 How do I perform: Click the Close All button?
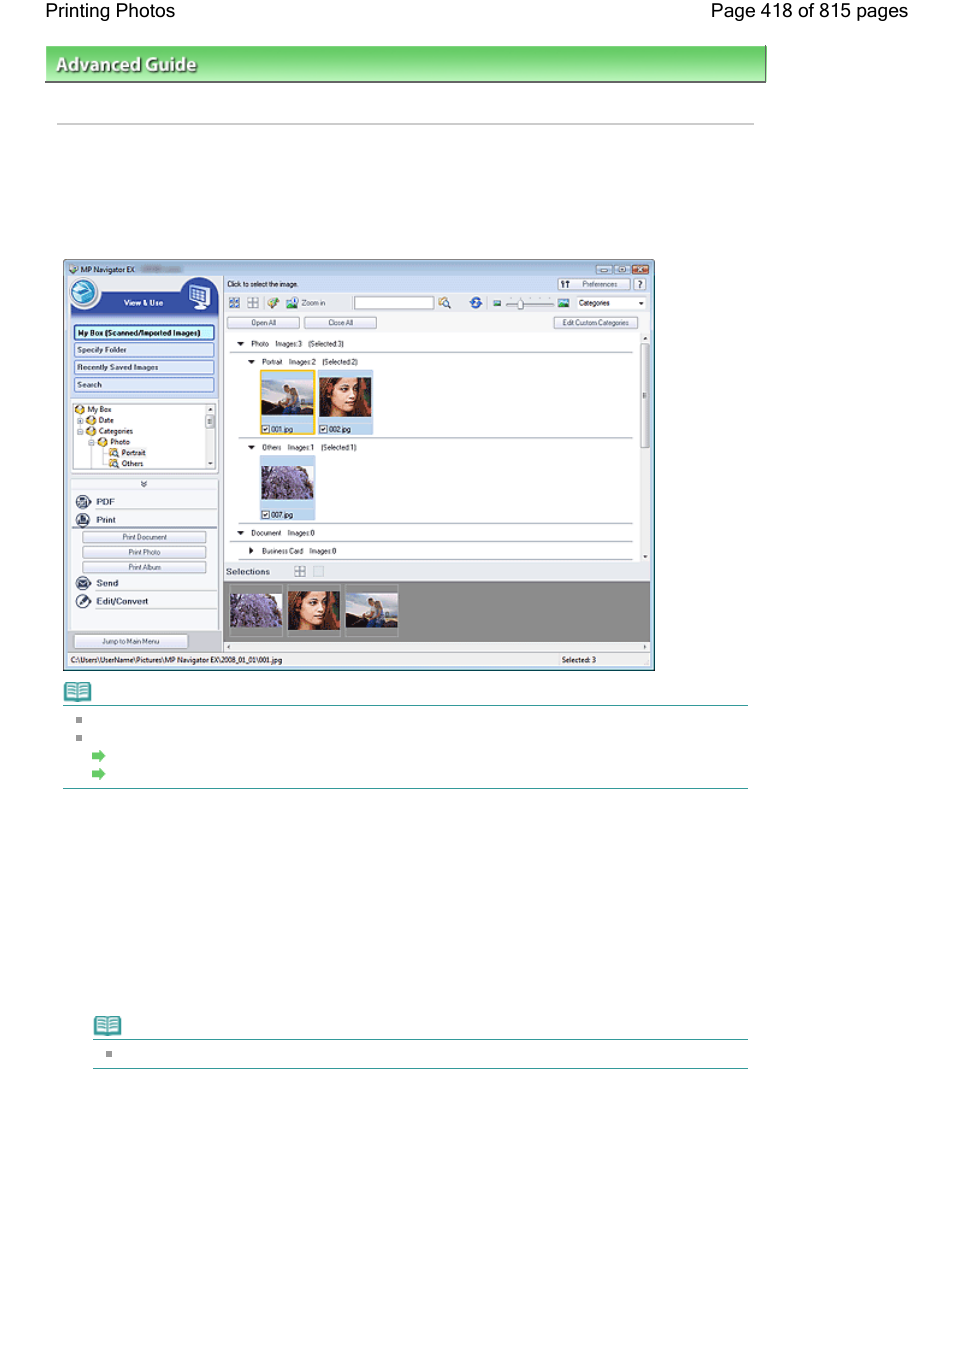click(340, 323)
